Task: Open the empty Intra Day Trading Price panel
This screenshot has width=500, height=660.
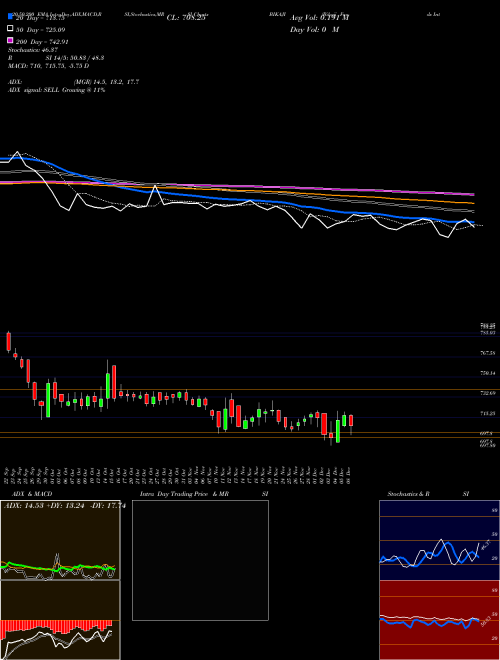Action: [x=200, y=560]
